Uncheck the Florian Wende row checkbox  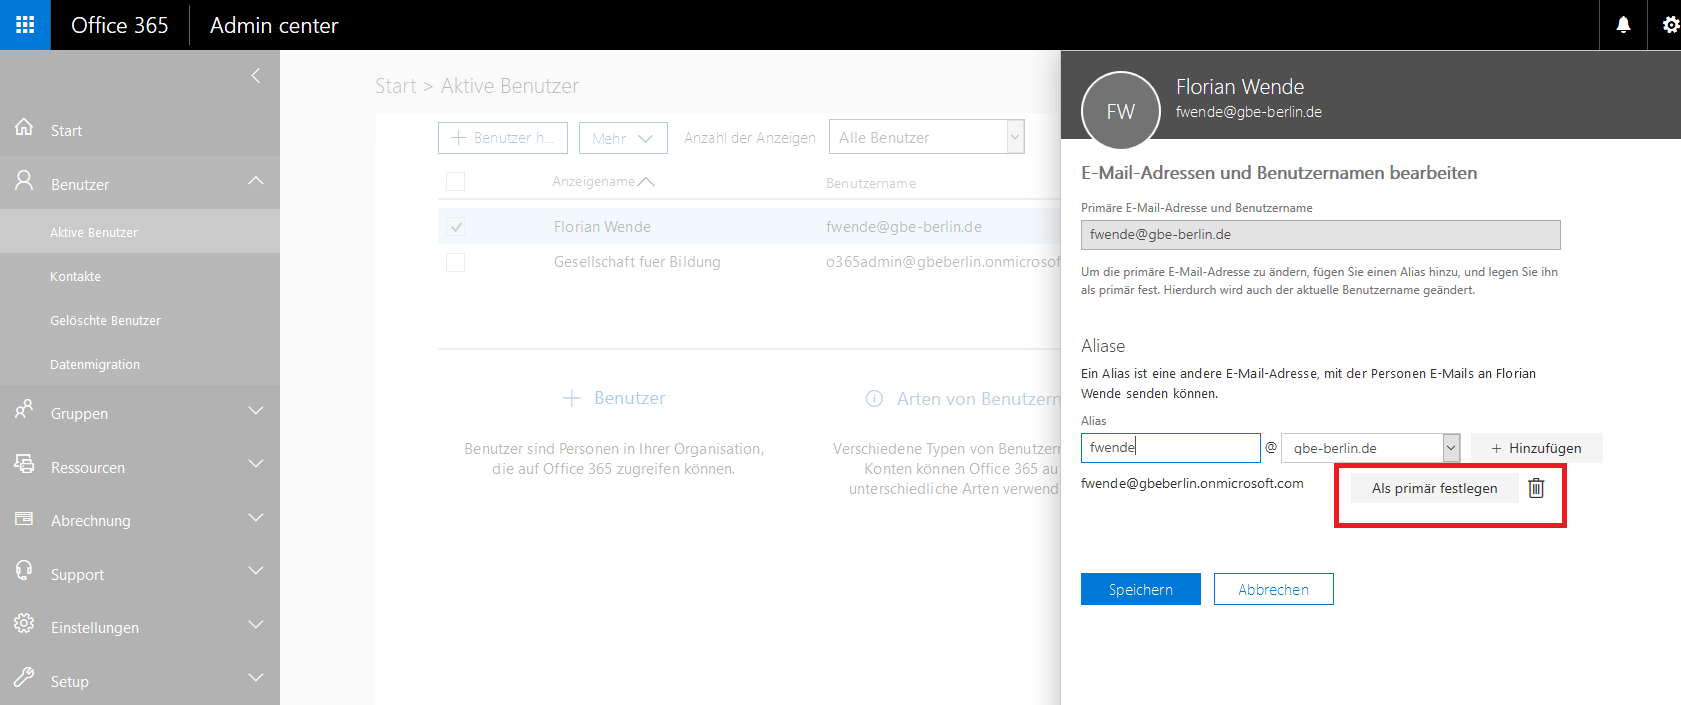click(x=456, y=227)
